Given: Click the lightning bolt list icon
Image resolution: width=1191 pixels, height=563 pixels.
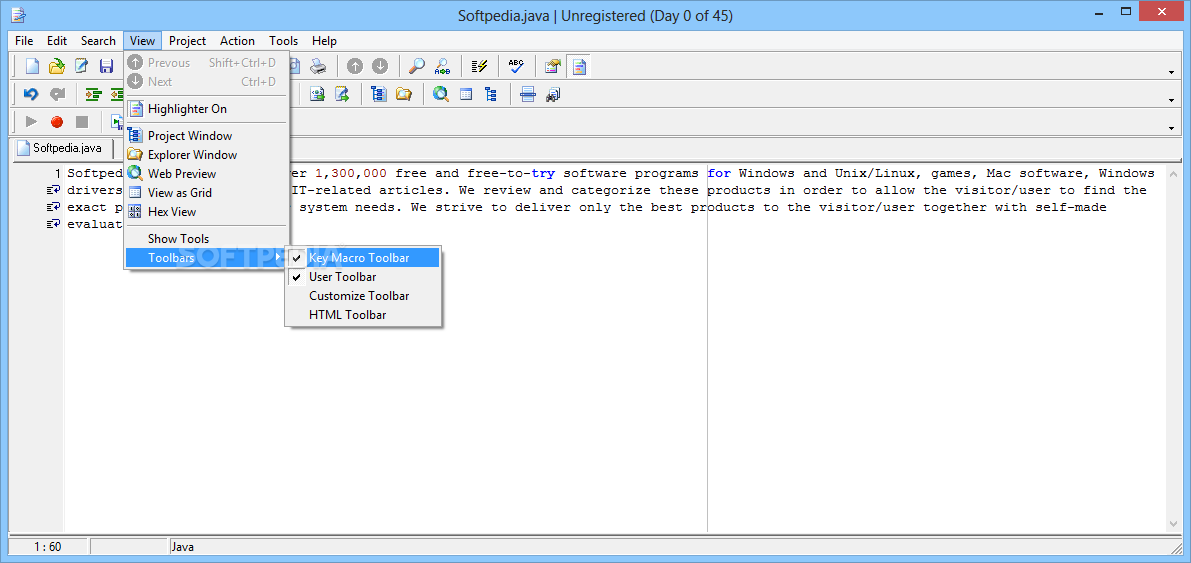Looking at the screenshot, I should tap(479, 66).
